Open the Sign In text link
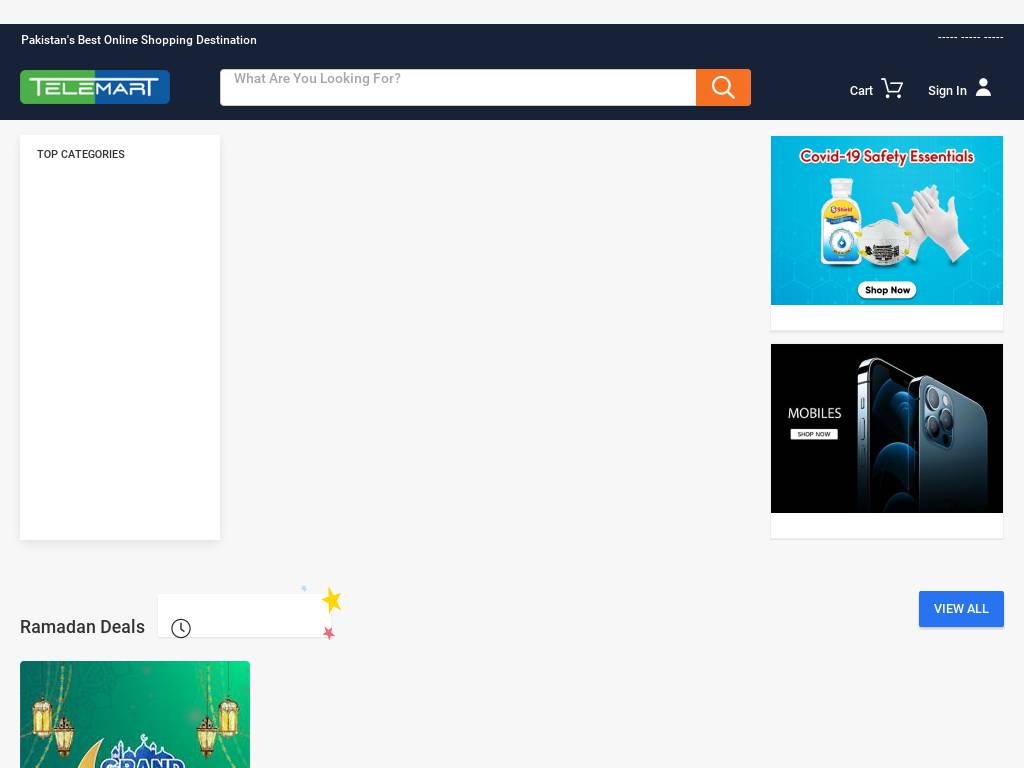1024x768 pixels. [x=947, y=91]
